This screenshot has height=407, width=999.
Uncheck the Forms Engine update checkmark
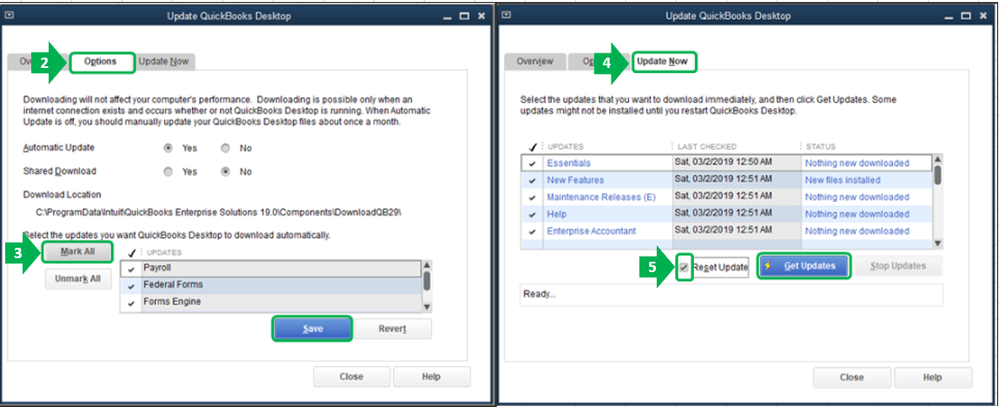coord(131,303)
